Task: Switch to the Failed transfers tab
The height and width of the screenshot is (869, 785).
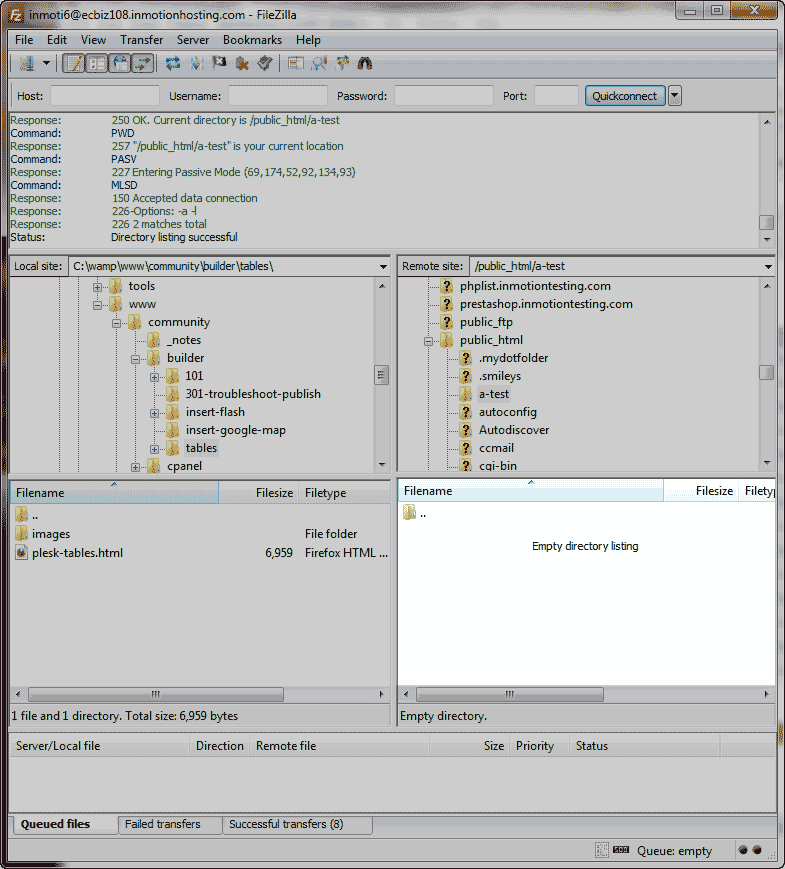Action: click(x=162, y=825)
